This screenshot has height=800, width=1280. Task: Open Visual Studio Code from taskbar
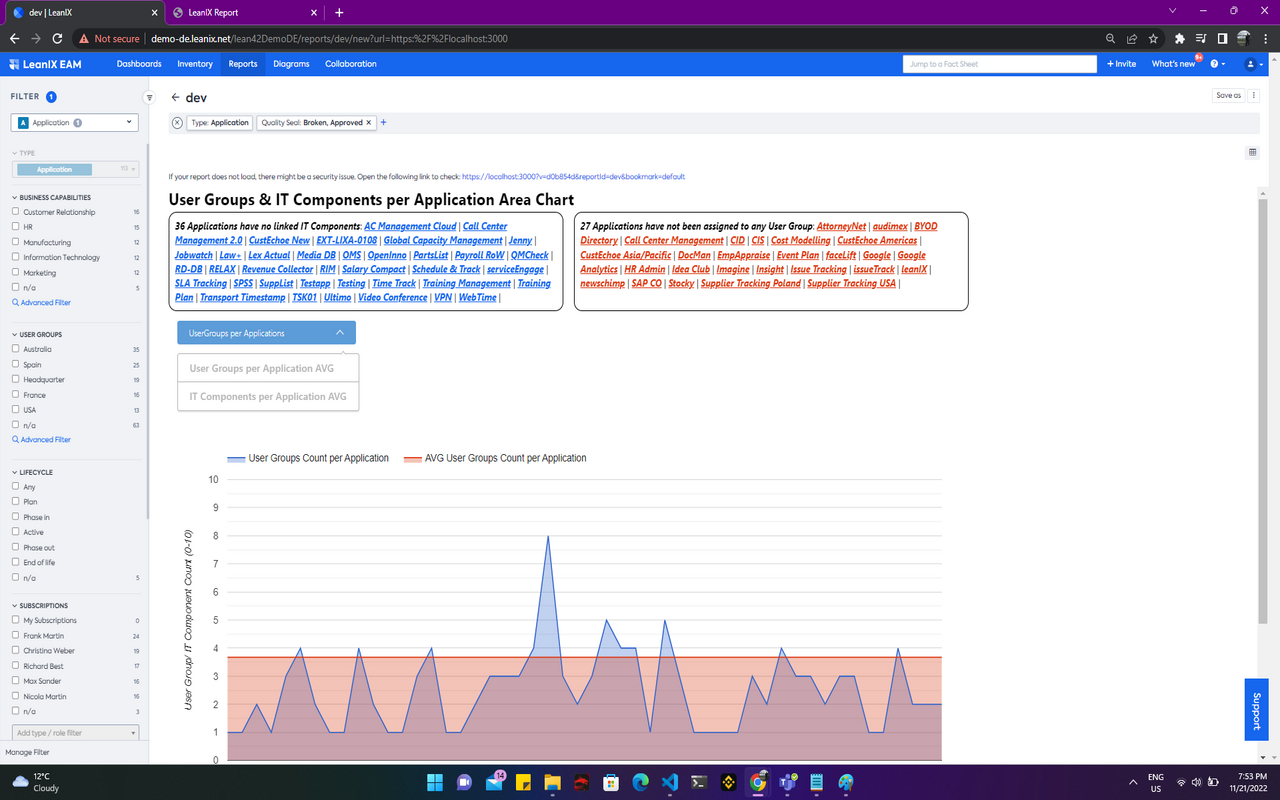[x=670, y=782]
